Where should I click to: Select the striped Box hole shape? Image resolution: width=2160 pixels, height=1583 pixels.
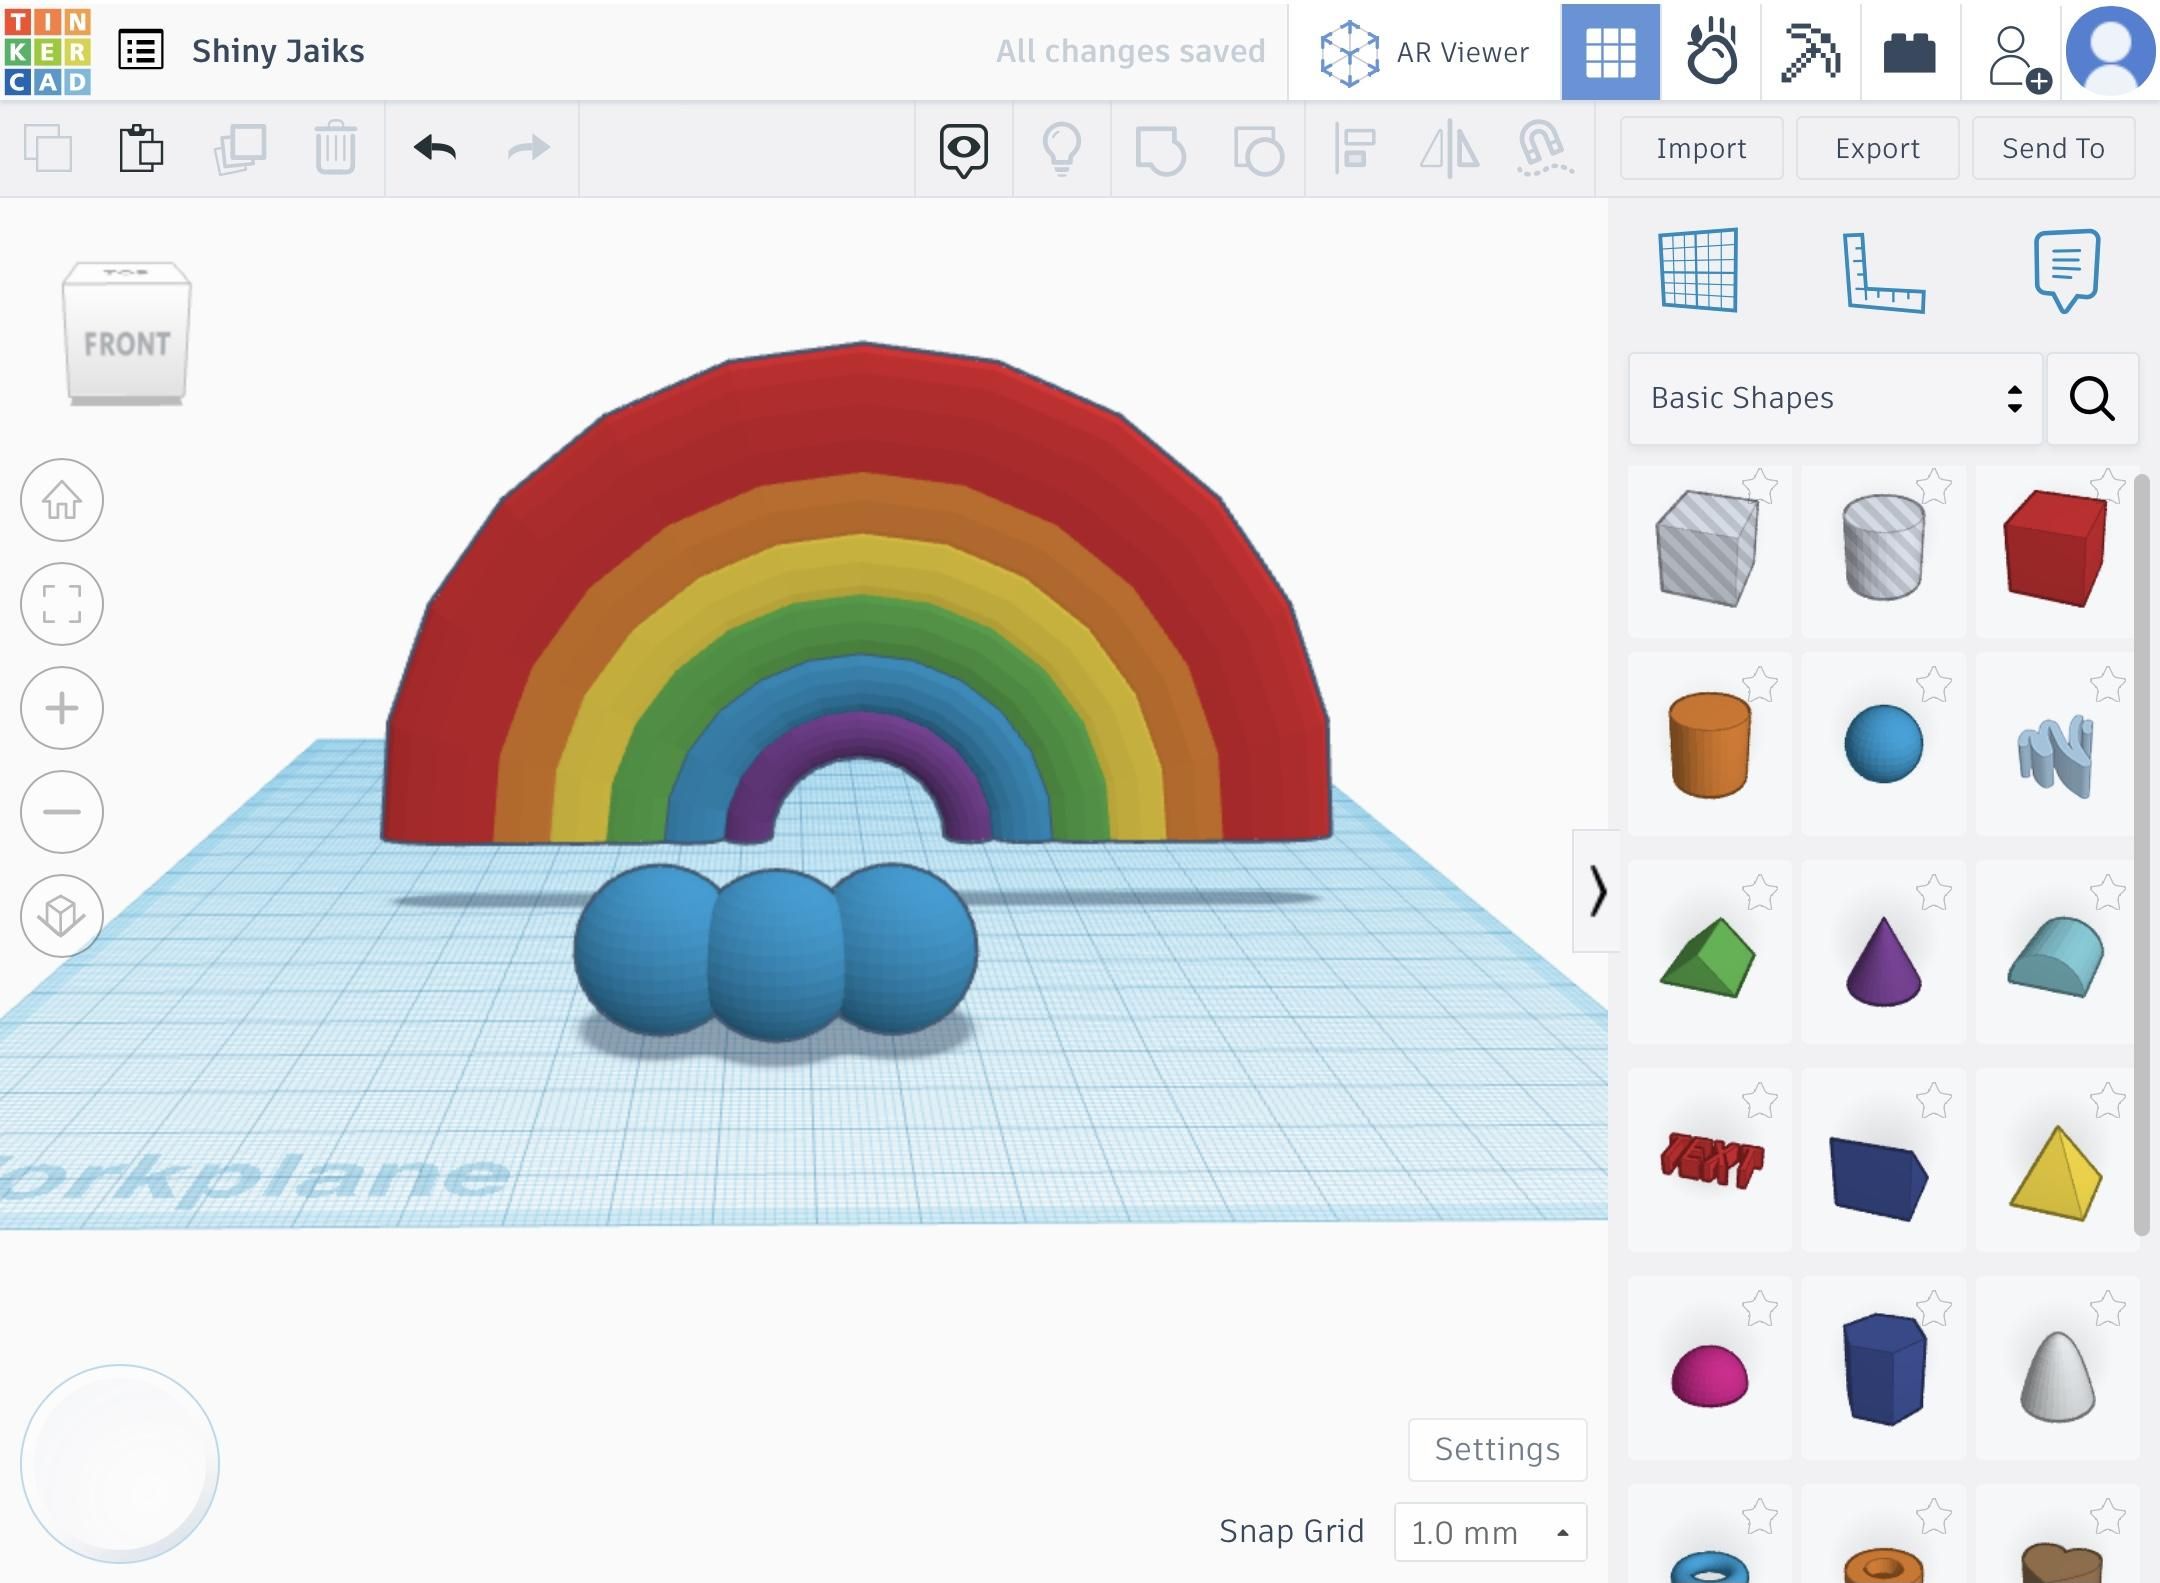point(1706,548)
